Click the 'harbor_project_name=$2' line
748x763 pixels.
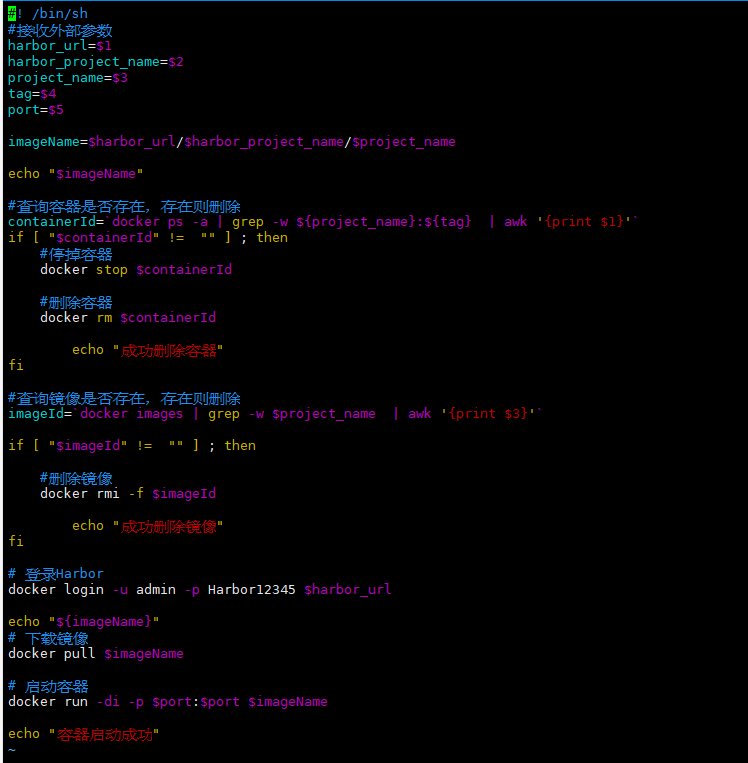click(x=96, y=62)
